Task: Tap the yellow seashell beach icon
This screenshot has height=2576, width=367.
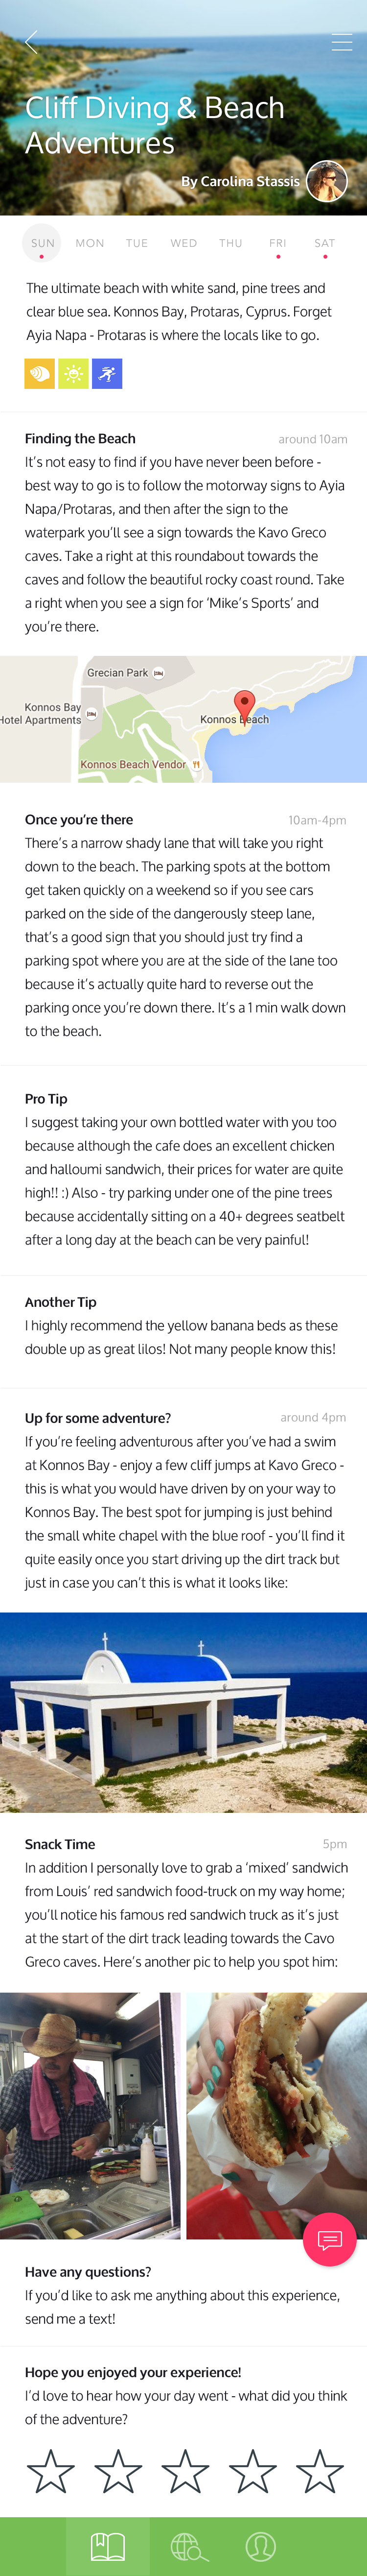Action: click(x=40, y=374)
